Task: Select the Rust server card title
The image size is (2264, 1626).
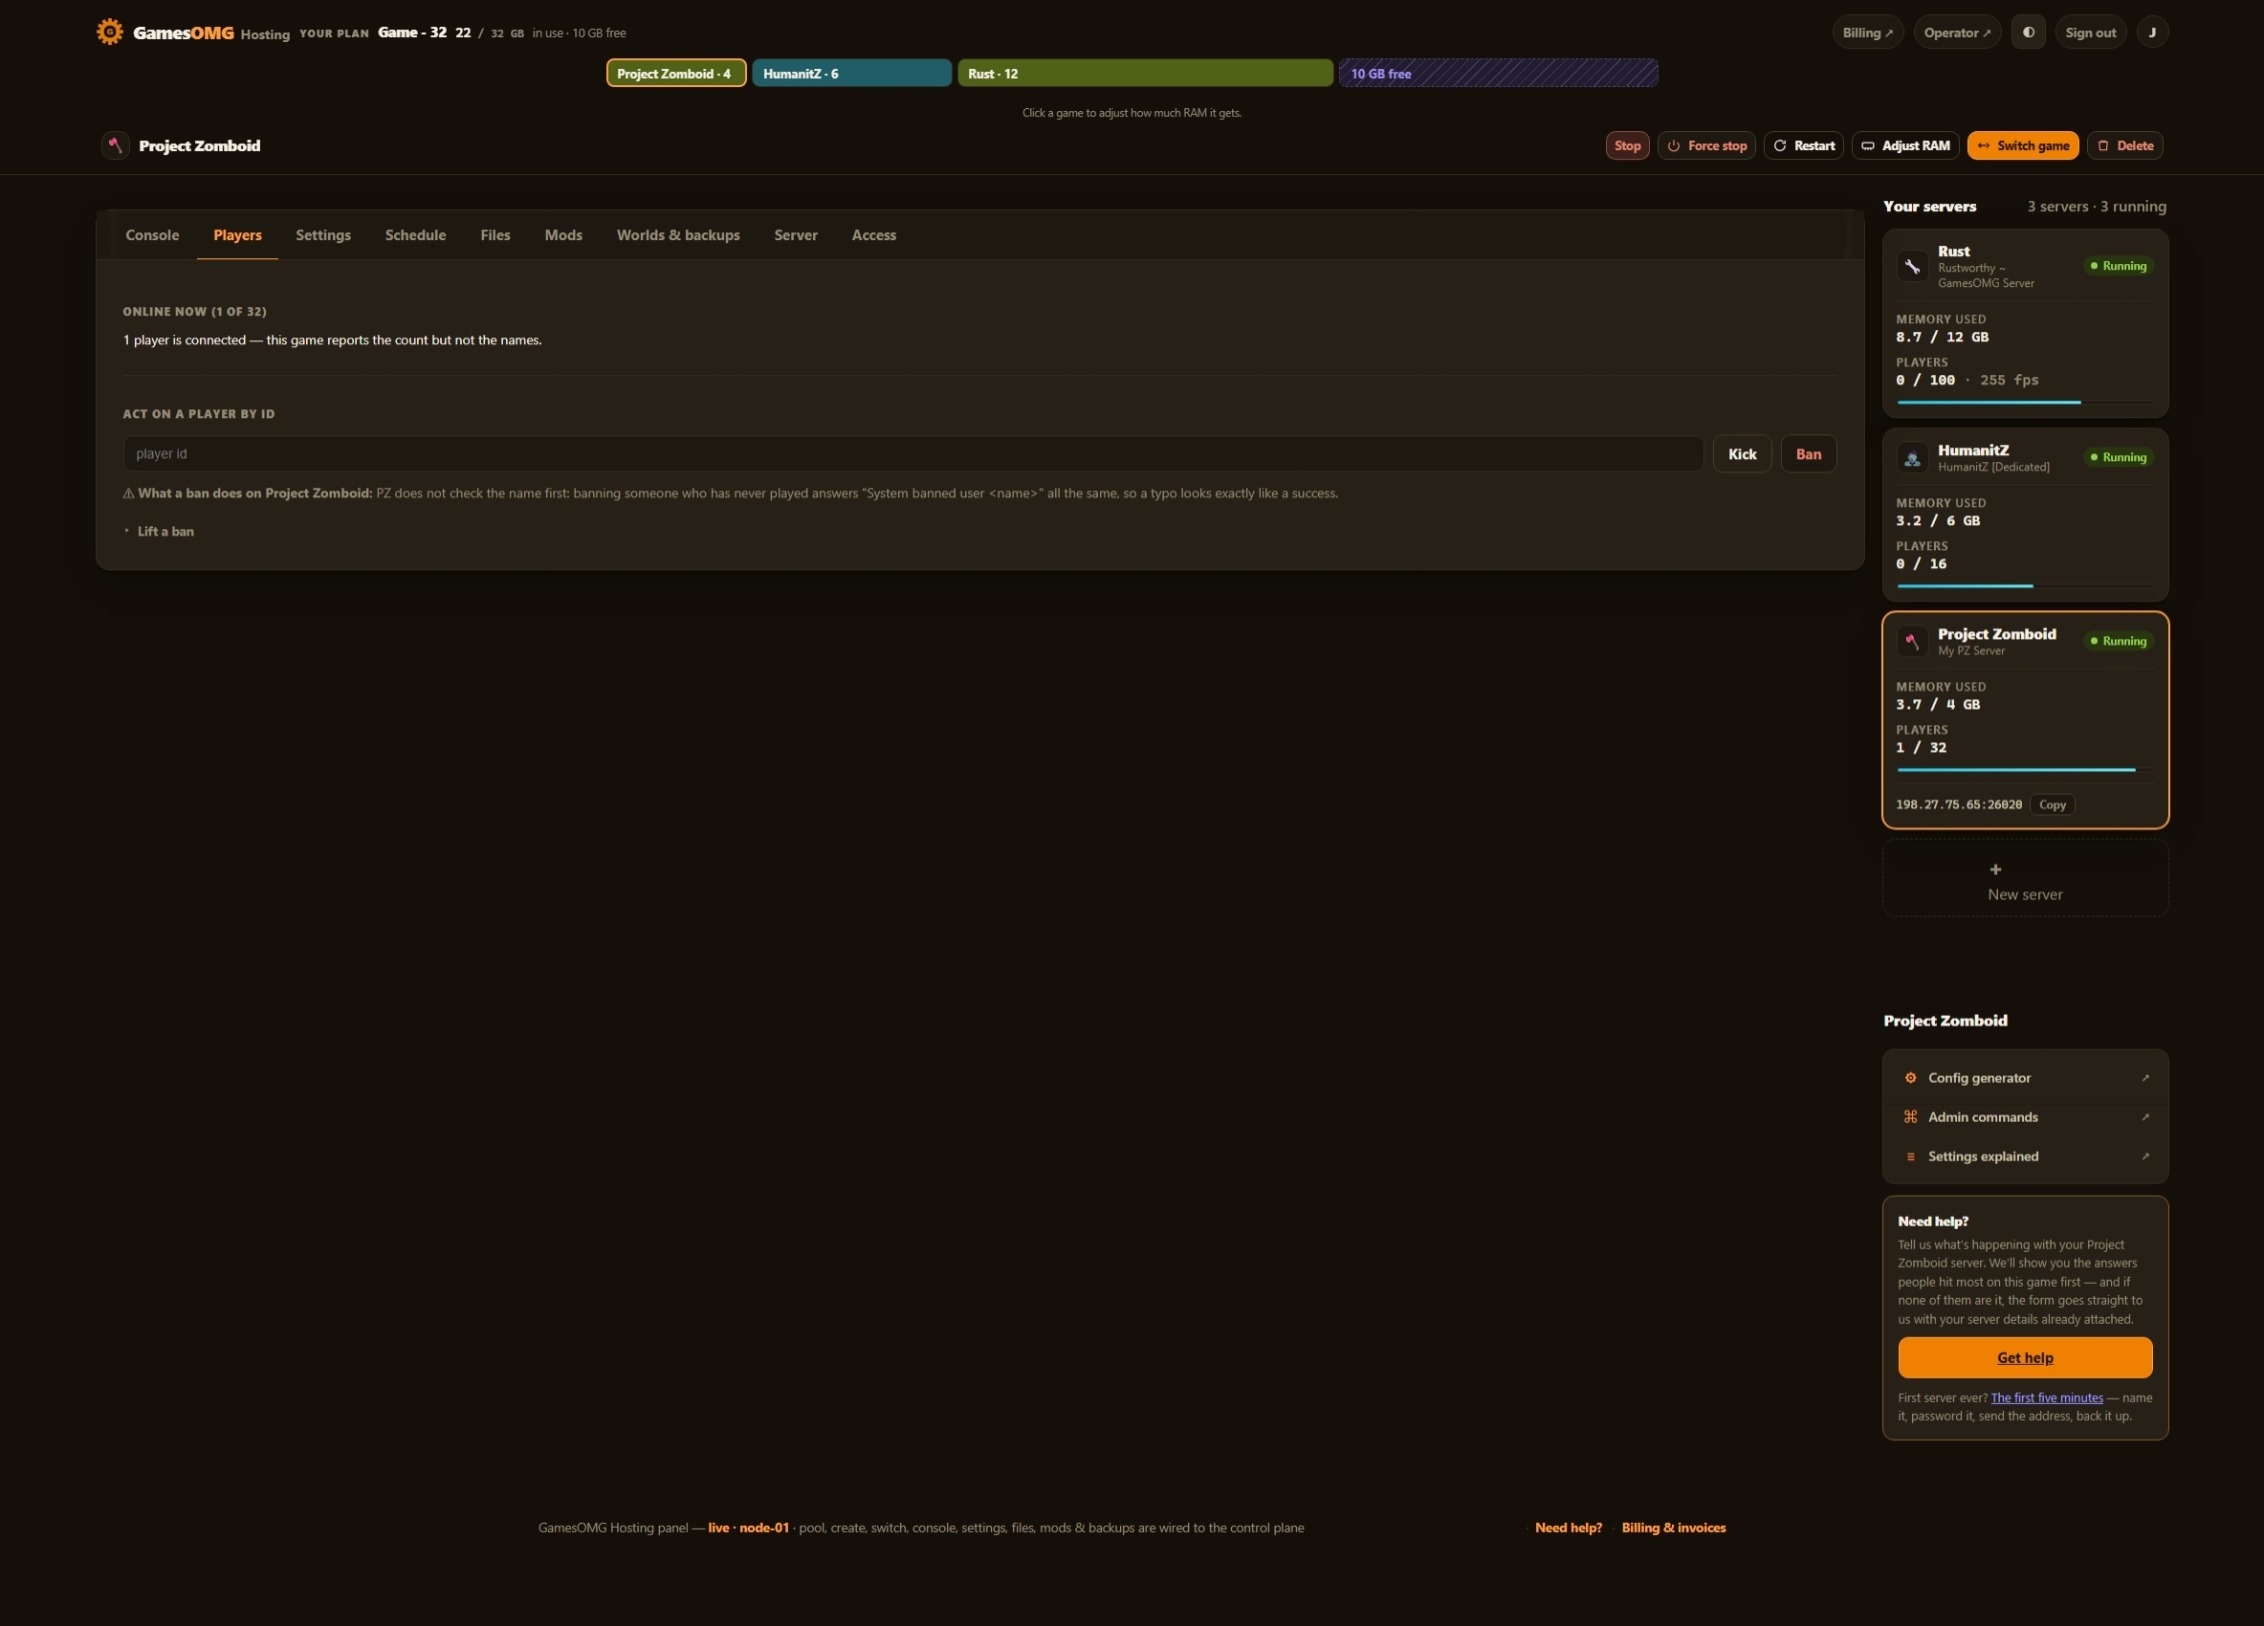Action: [1953, 252]
